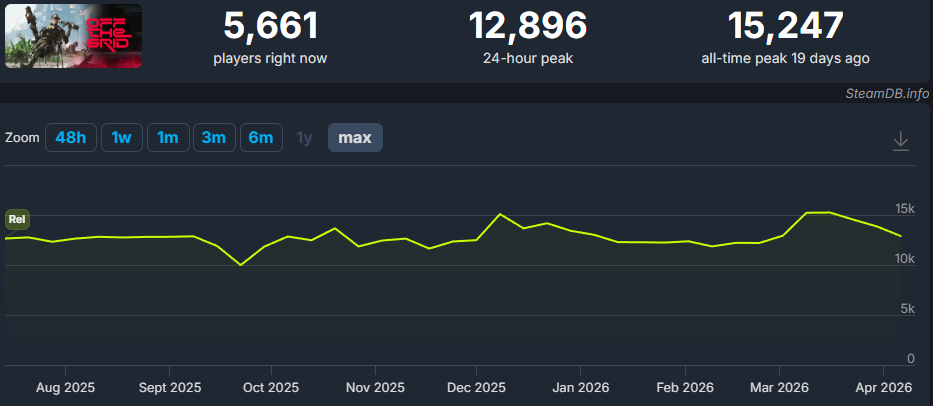Click the greyed-out 1y zoom option
Screen dimensions: 933x406
pyautogui.click(x=304, y=138)
